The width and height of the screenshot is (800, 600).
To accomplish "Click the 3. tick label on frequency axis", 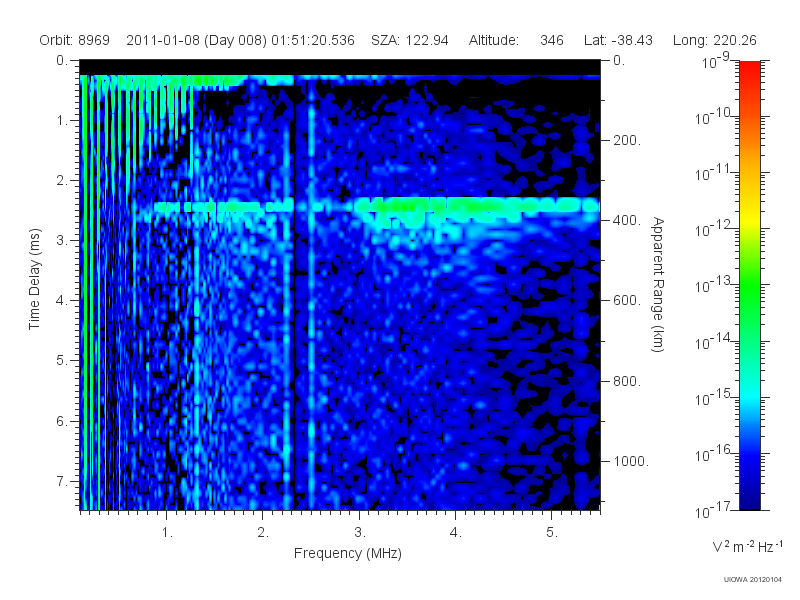I will pyautogui.click(x=360, y=532).
